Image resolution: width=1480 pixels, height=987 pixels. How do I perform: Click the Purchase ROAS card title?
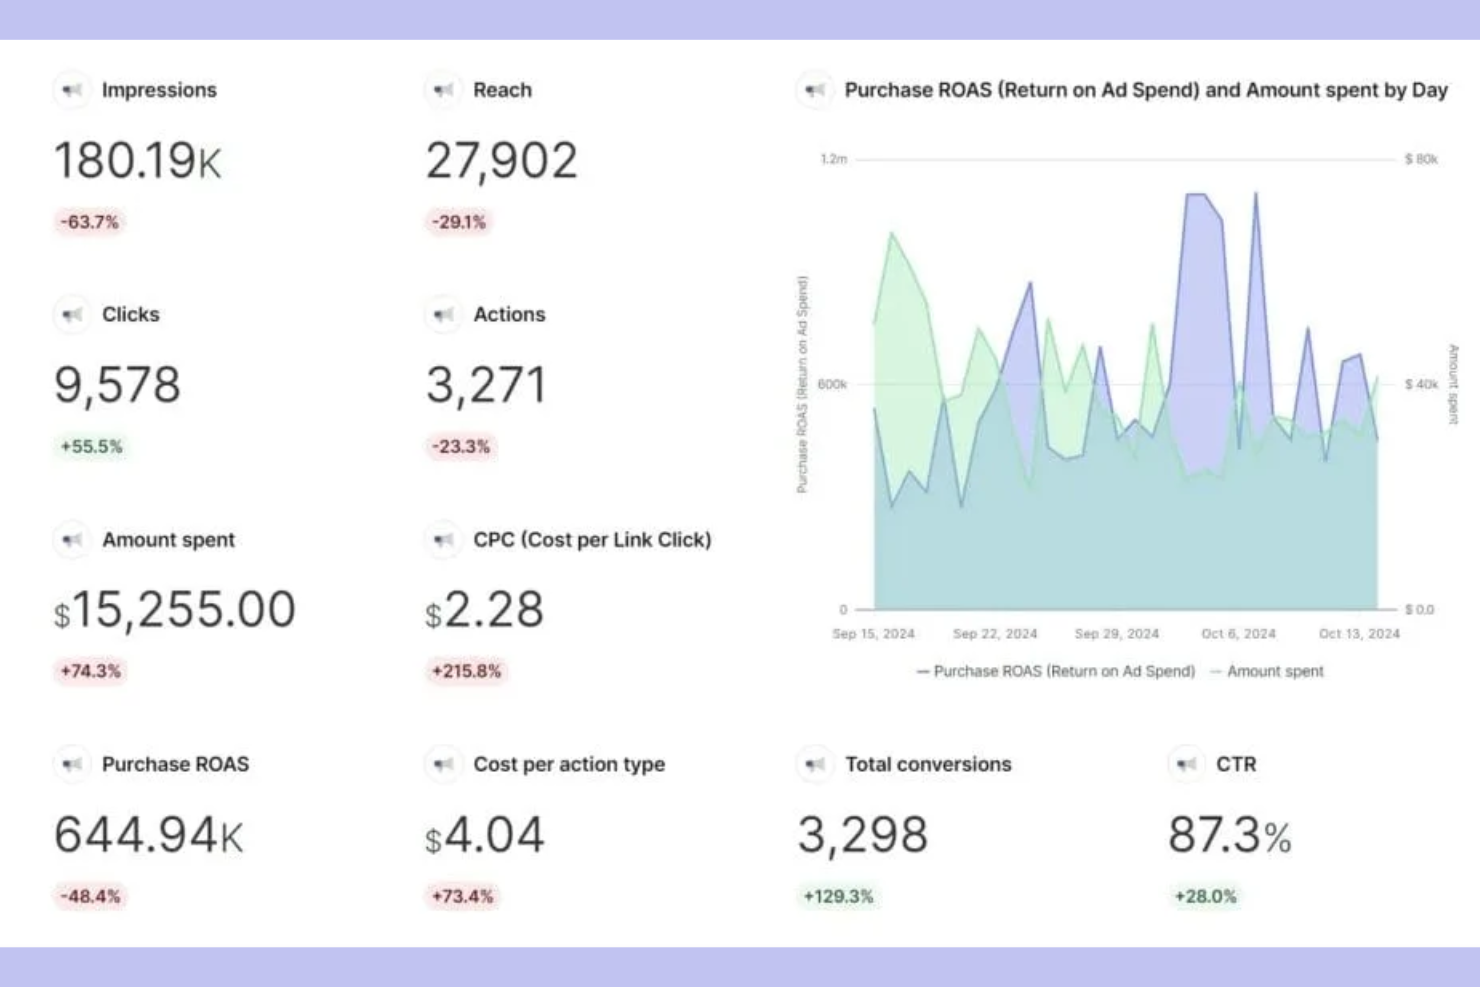175,764
